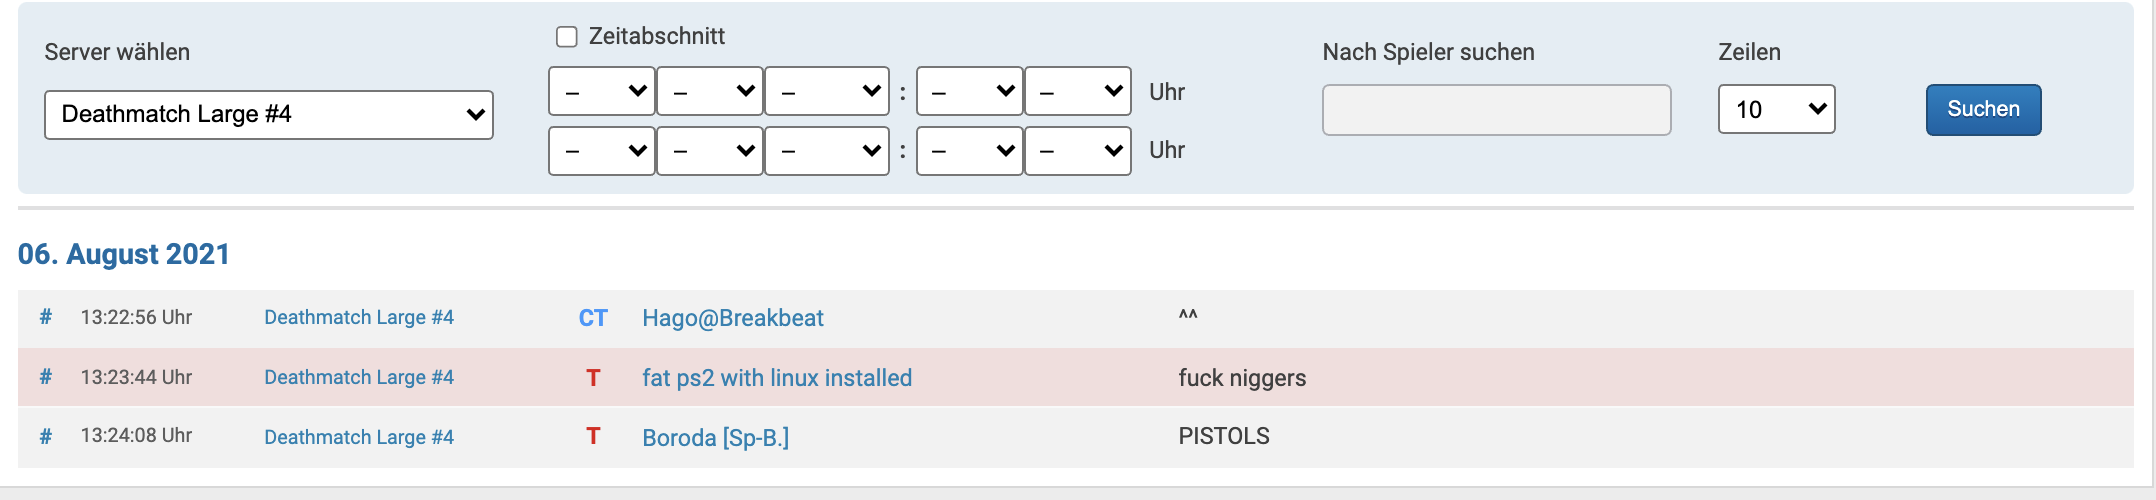Click the CT team marker beside Hago@Breakbeat

593,318
